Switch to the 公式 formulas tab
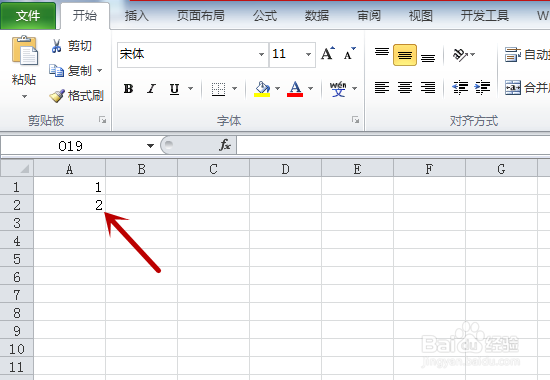 click(265, 16)
